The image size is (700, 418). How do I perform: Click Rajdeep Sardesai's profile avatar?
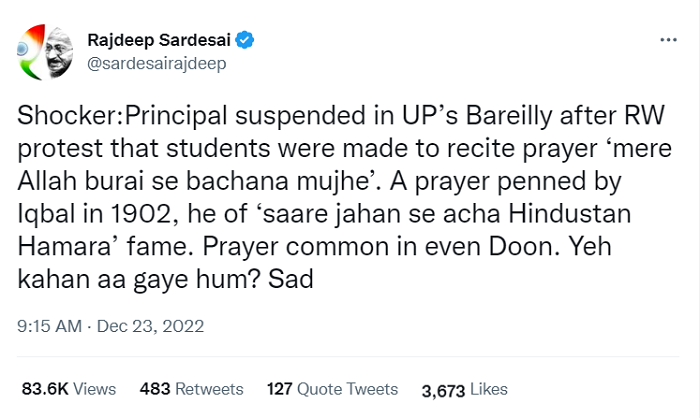[45, 54]
